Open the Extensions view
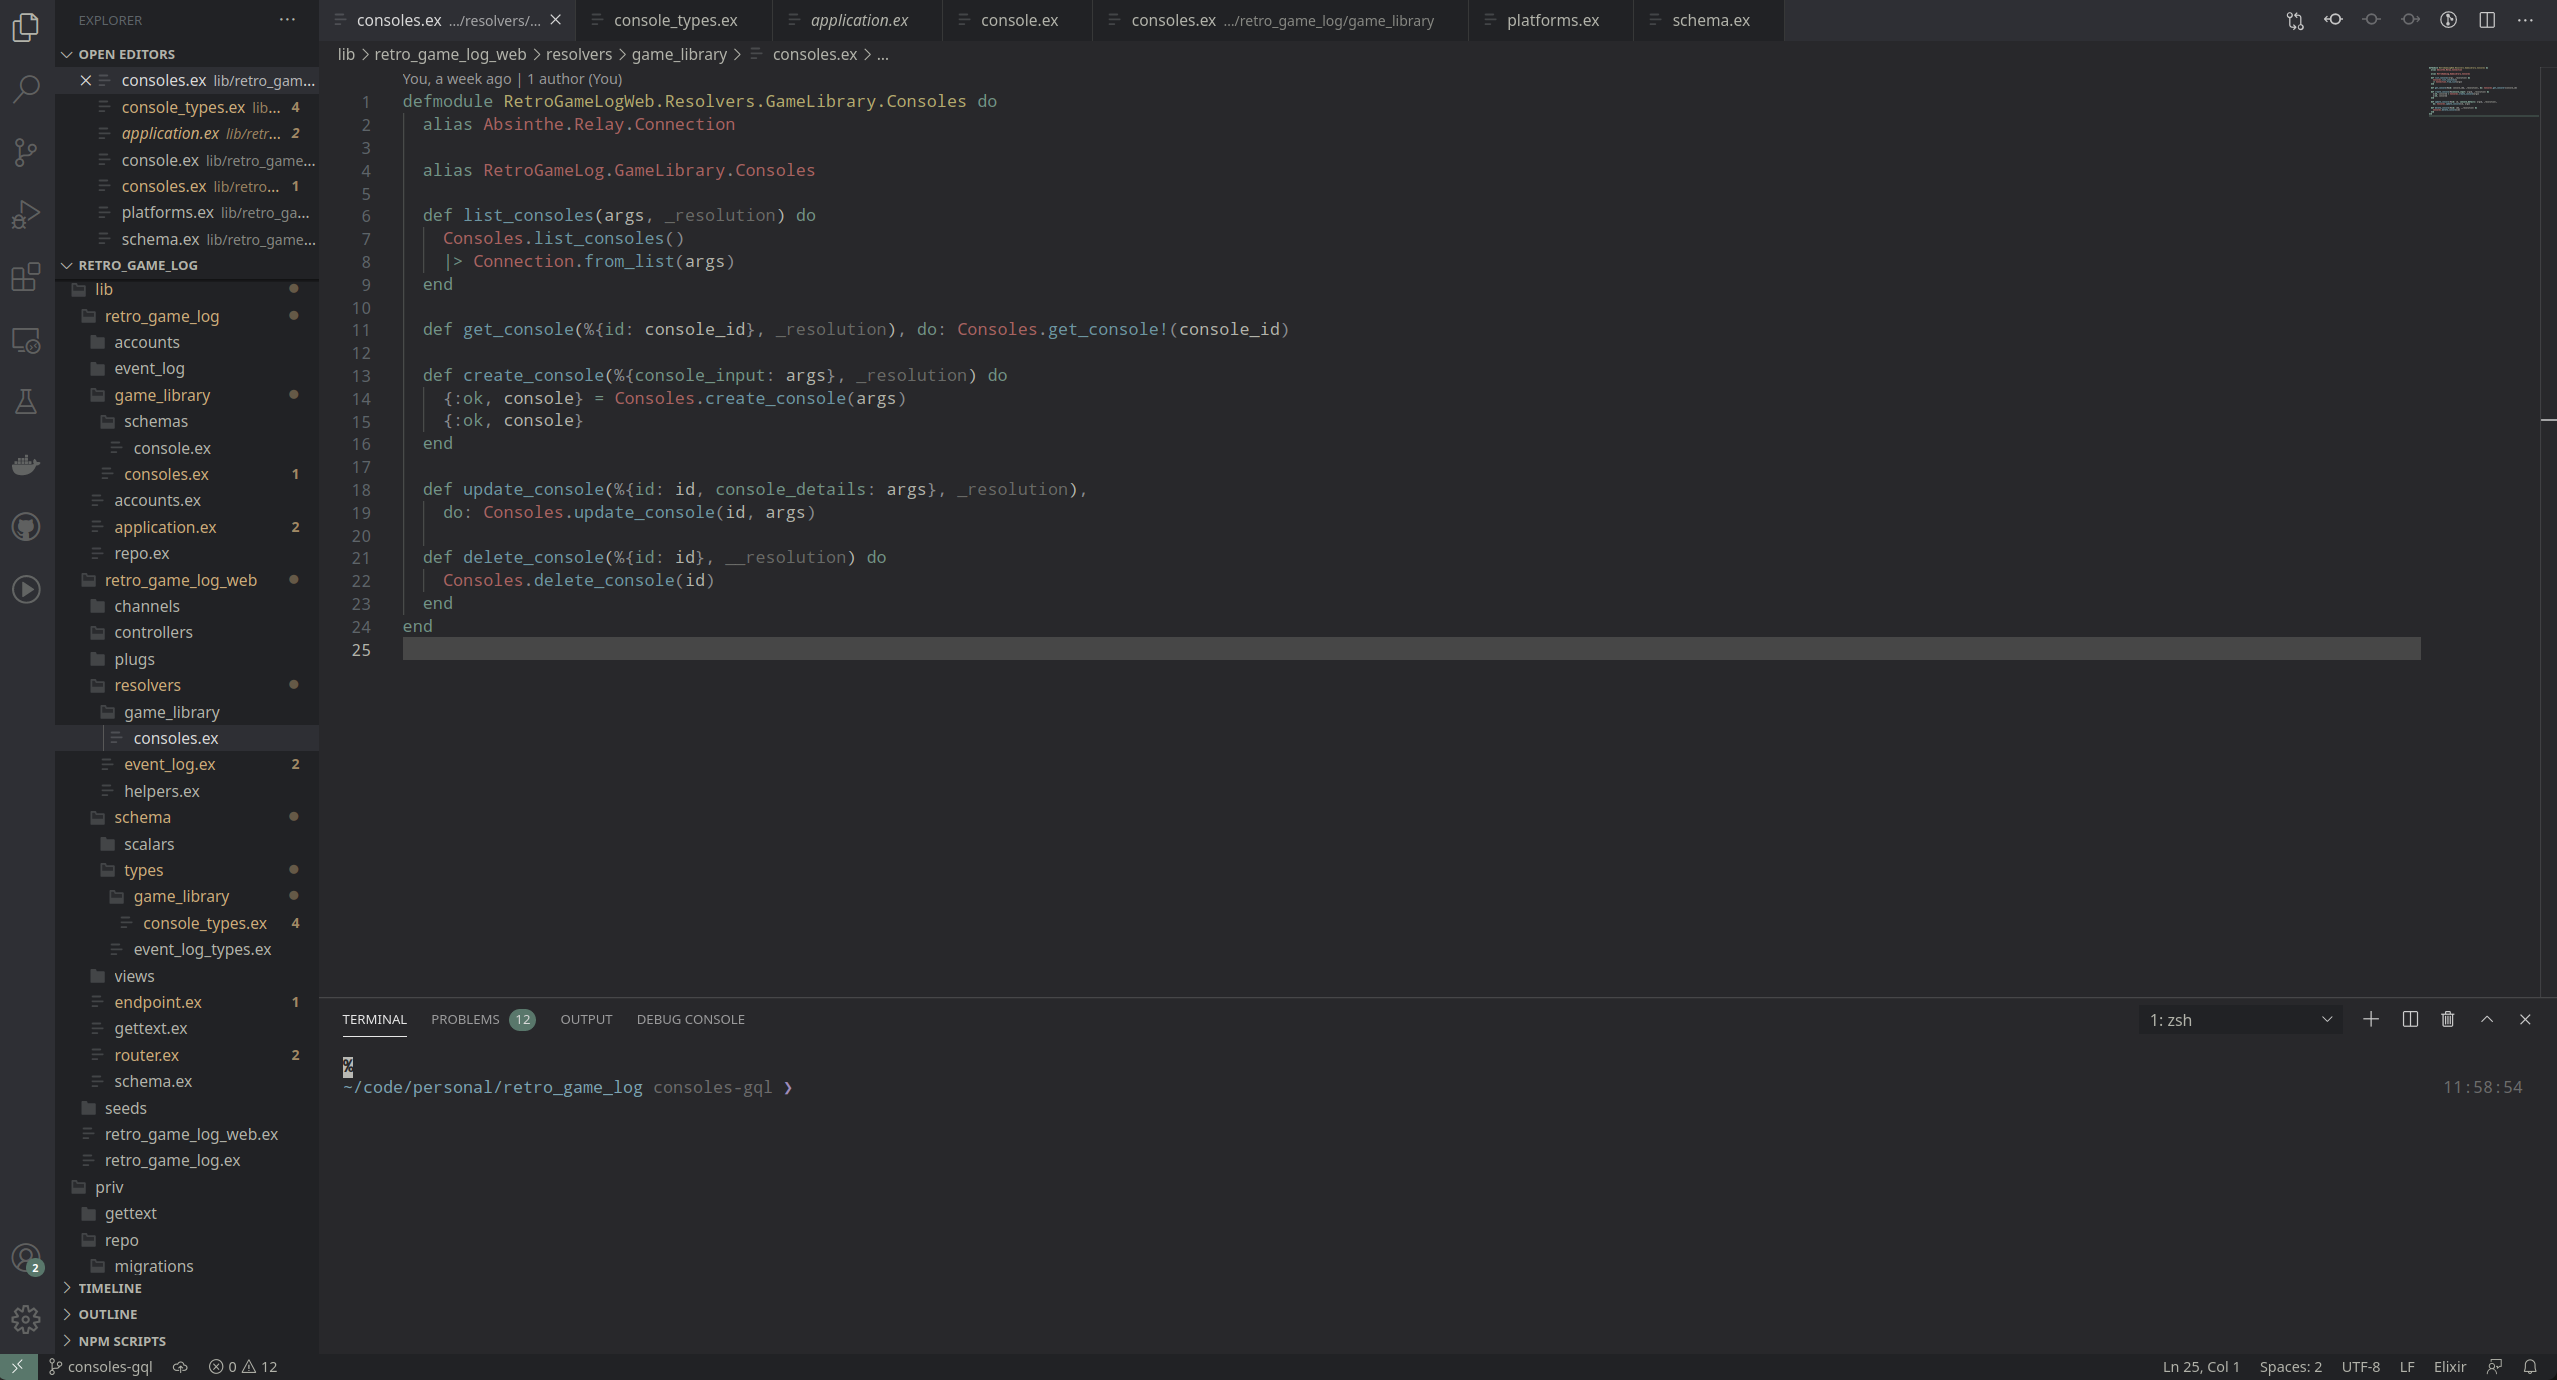The width and height of the screenshot is (2557, 1380). point(26,277)
